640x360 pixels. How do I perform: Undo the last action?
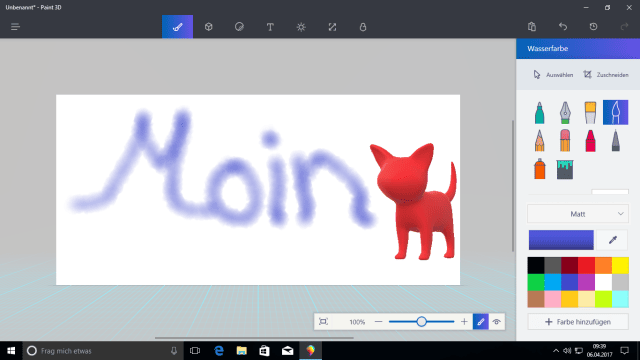[x=563, y=27]
